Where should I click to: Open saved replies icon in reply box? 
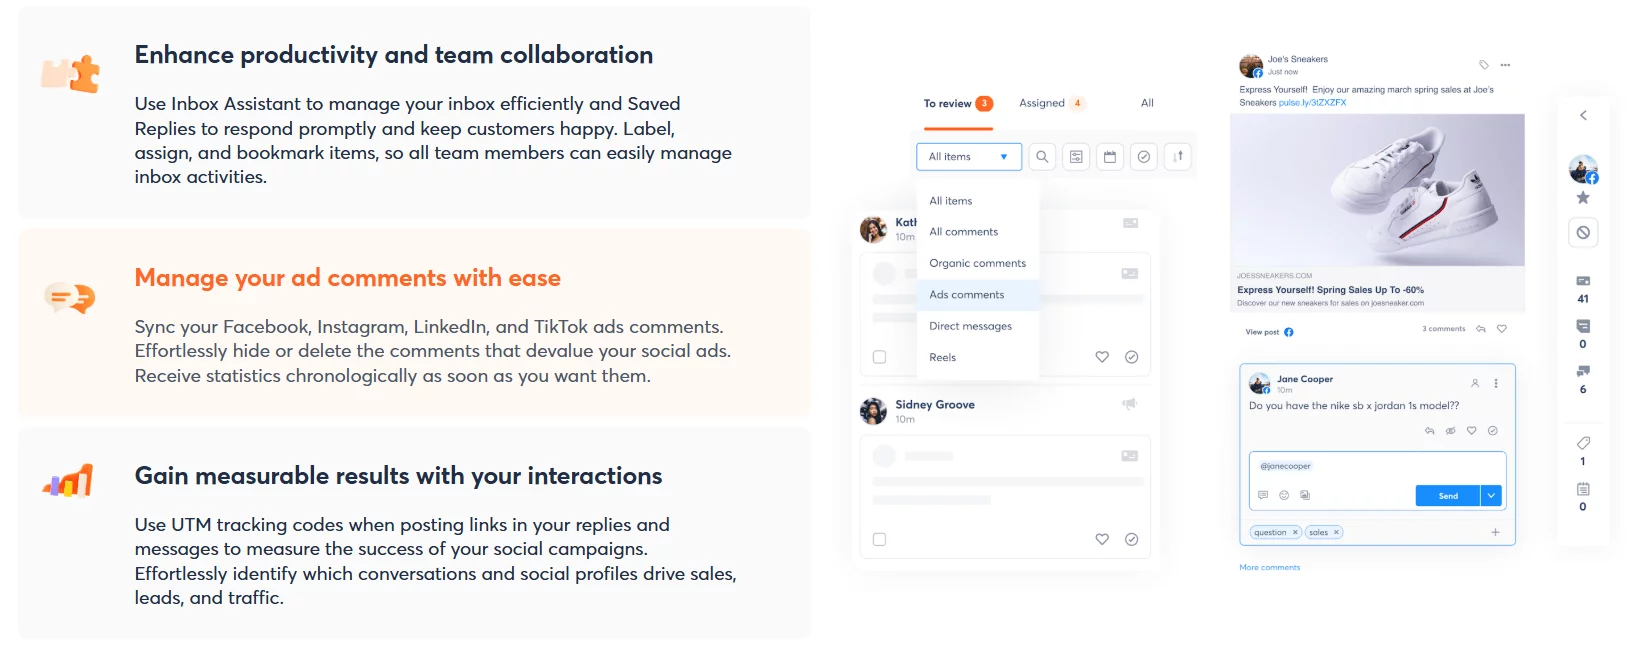point(1263,495)
